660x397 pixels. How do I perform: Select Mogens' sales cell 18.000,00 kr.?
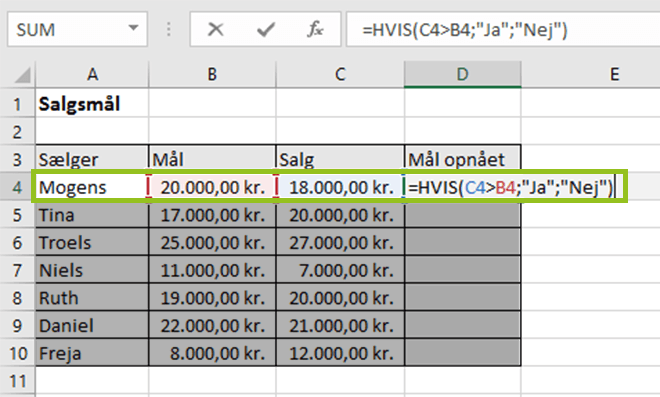click(x=340, y=187)
